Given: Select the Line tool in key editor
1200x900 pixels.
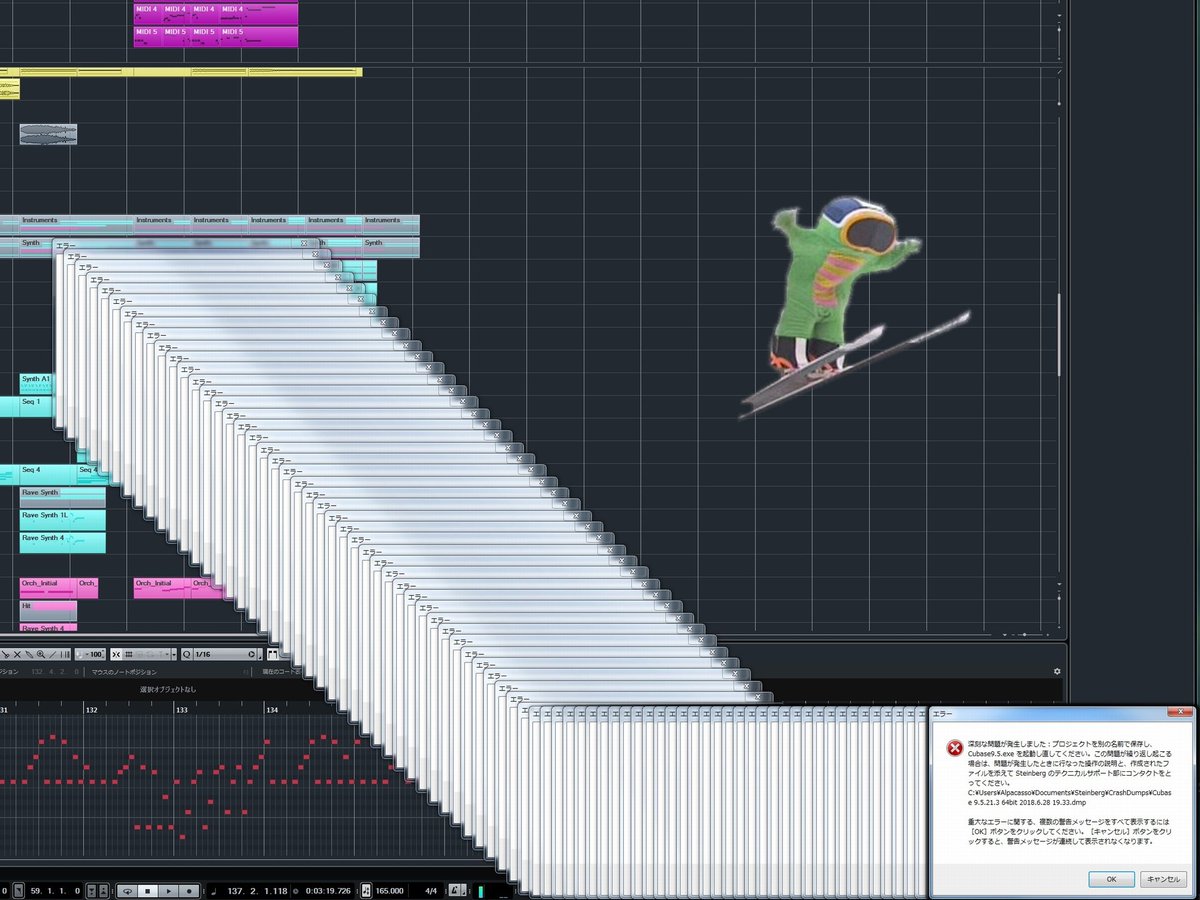Looking at the screenshot, I should click(x=52, y=654).
